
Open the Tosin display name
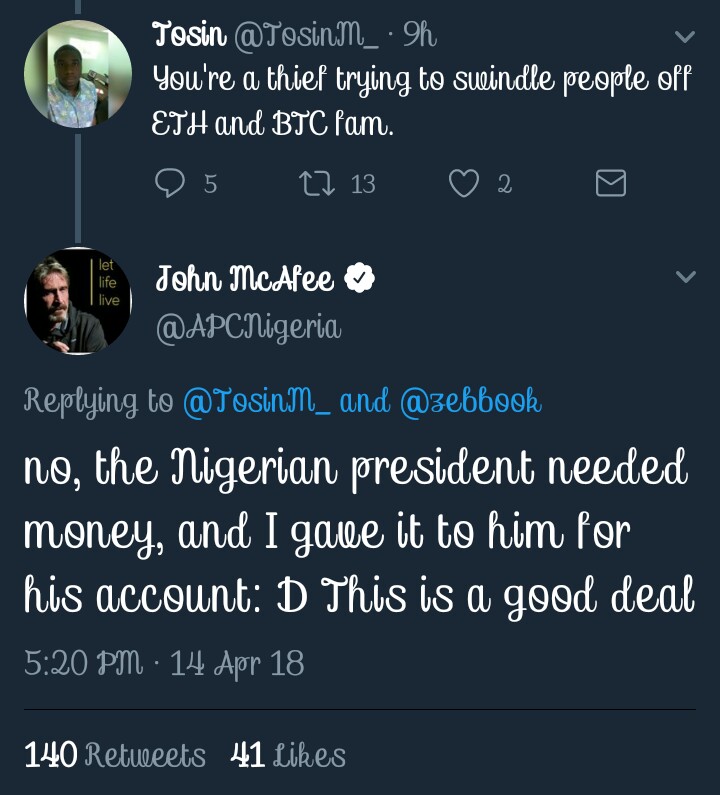[189, 36]
